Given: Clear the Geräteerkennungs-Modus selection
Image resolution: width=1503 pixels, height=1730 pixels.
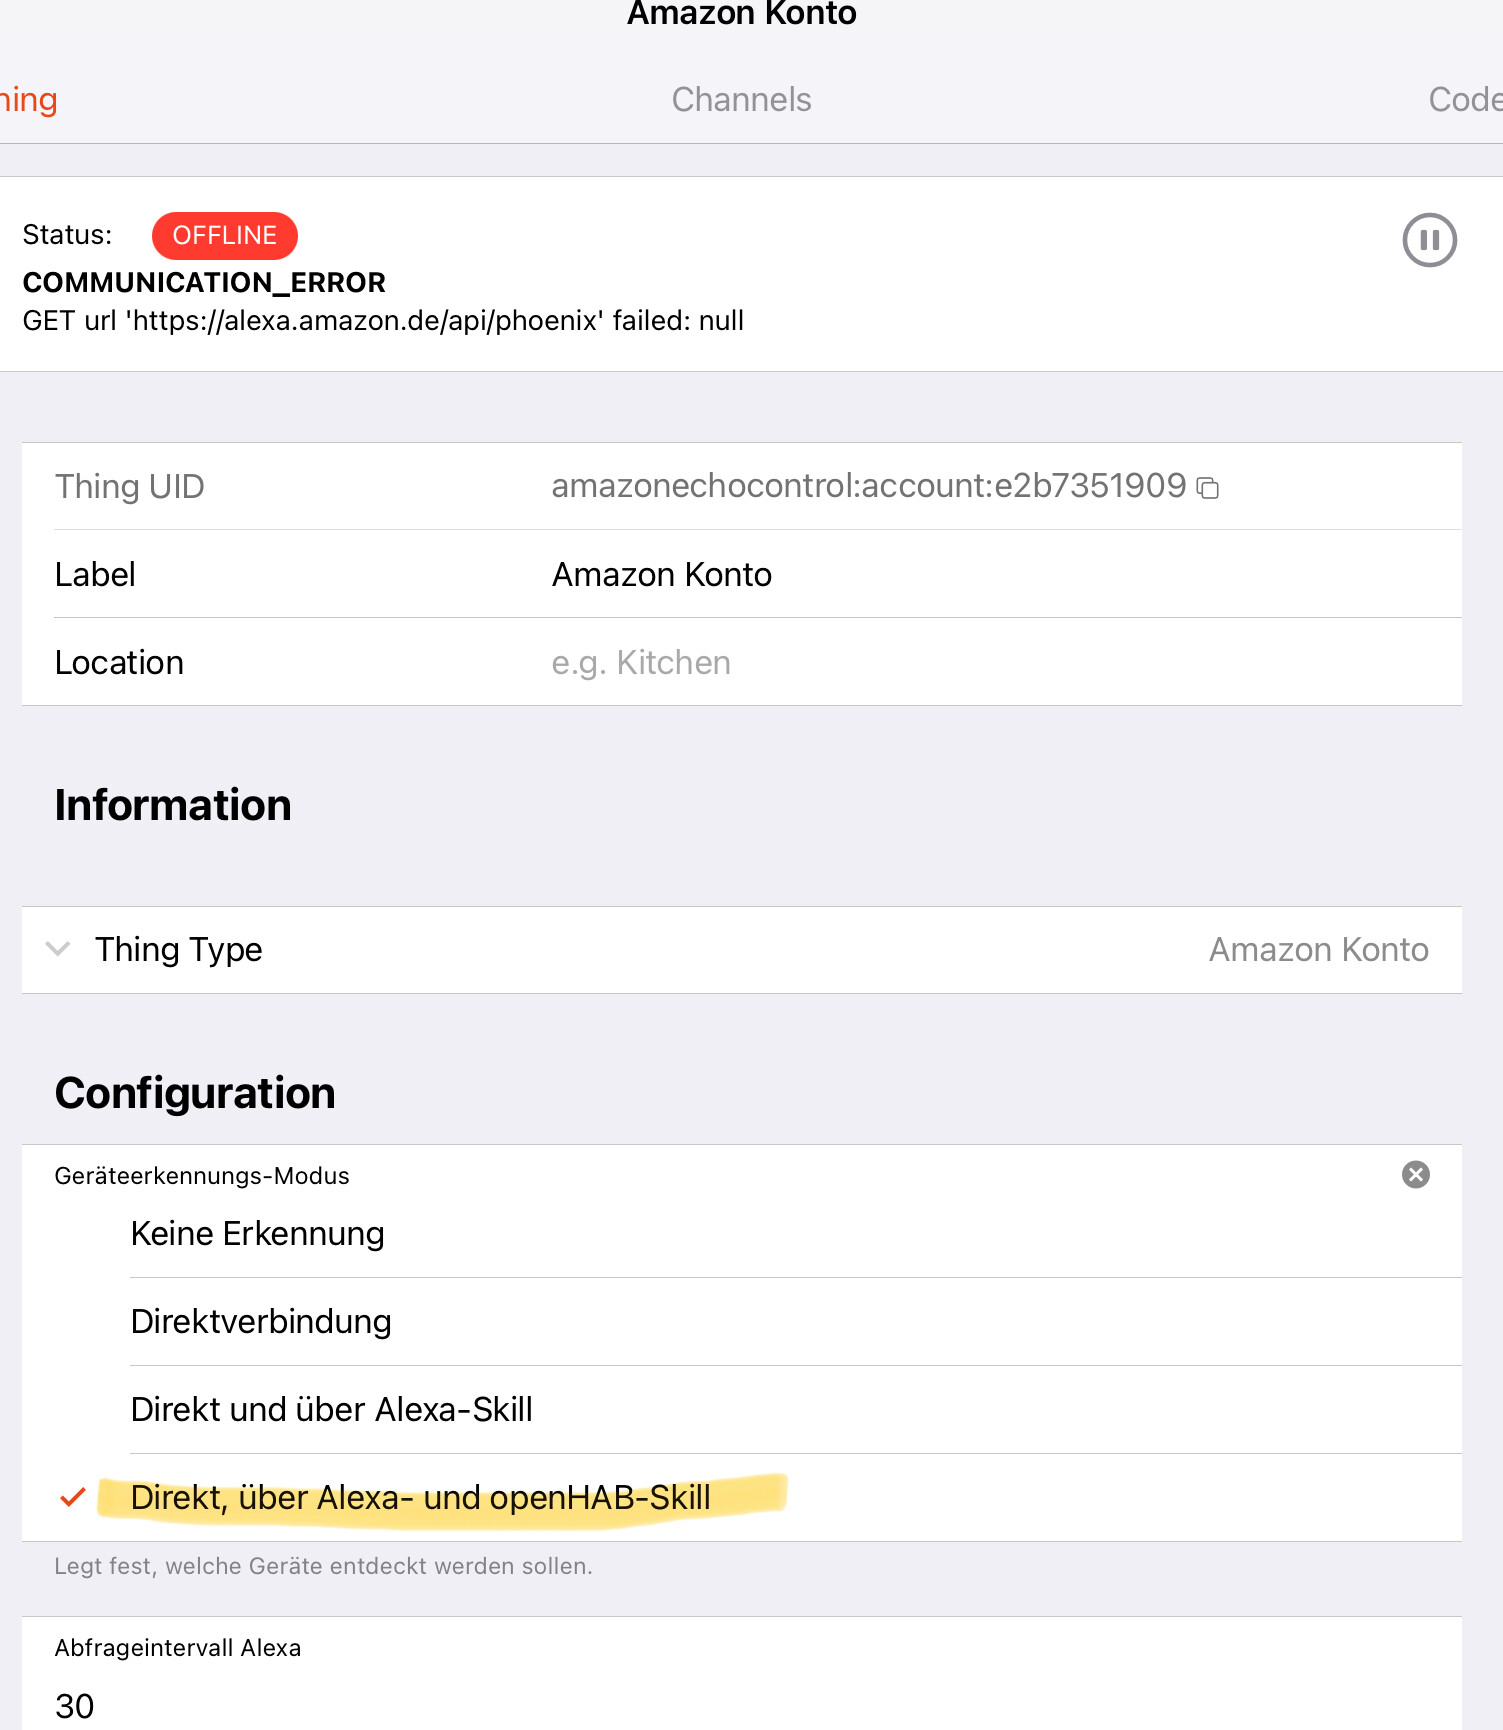Looking at the screenshot, I should tap(1415, 1174).
